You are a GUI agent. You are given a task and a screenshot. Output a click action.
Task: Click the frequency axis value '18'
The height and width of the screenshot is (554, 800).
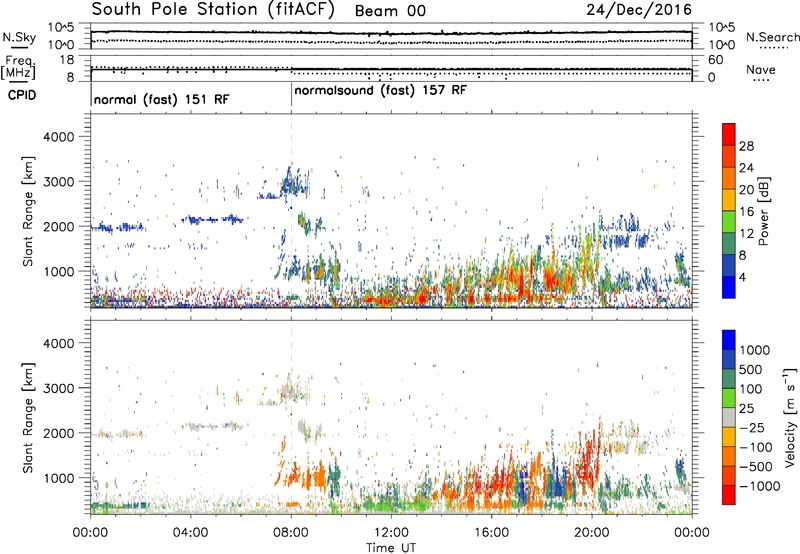(x=66, y=60)
